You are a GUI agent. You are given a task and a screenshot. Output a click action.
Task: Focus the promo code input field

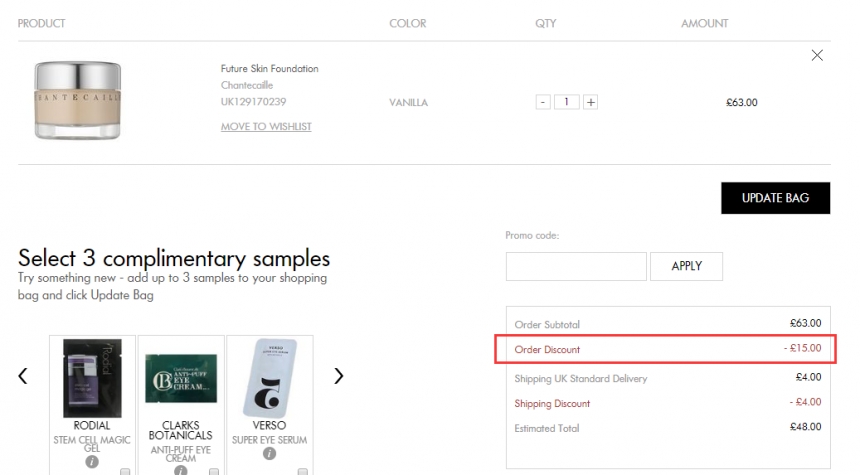[x=576, y=266]
